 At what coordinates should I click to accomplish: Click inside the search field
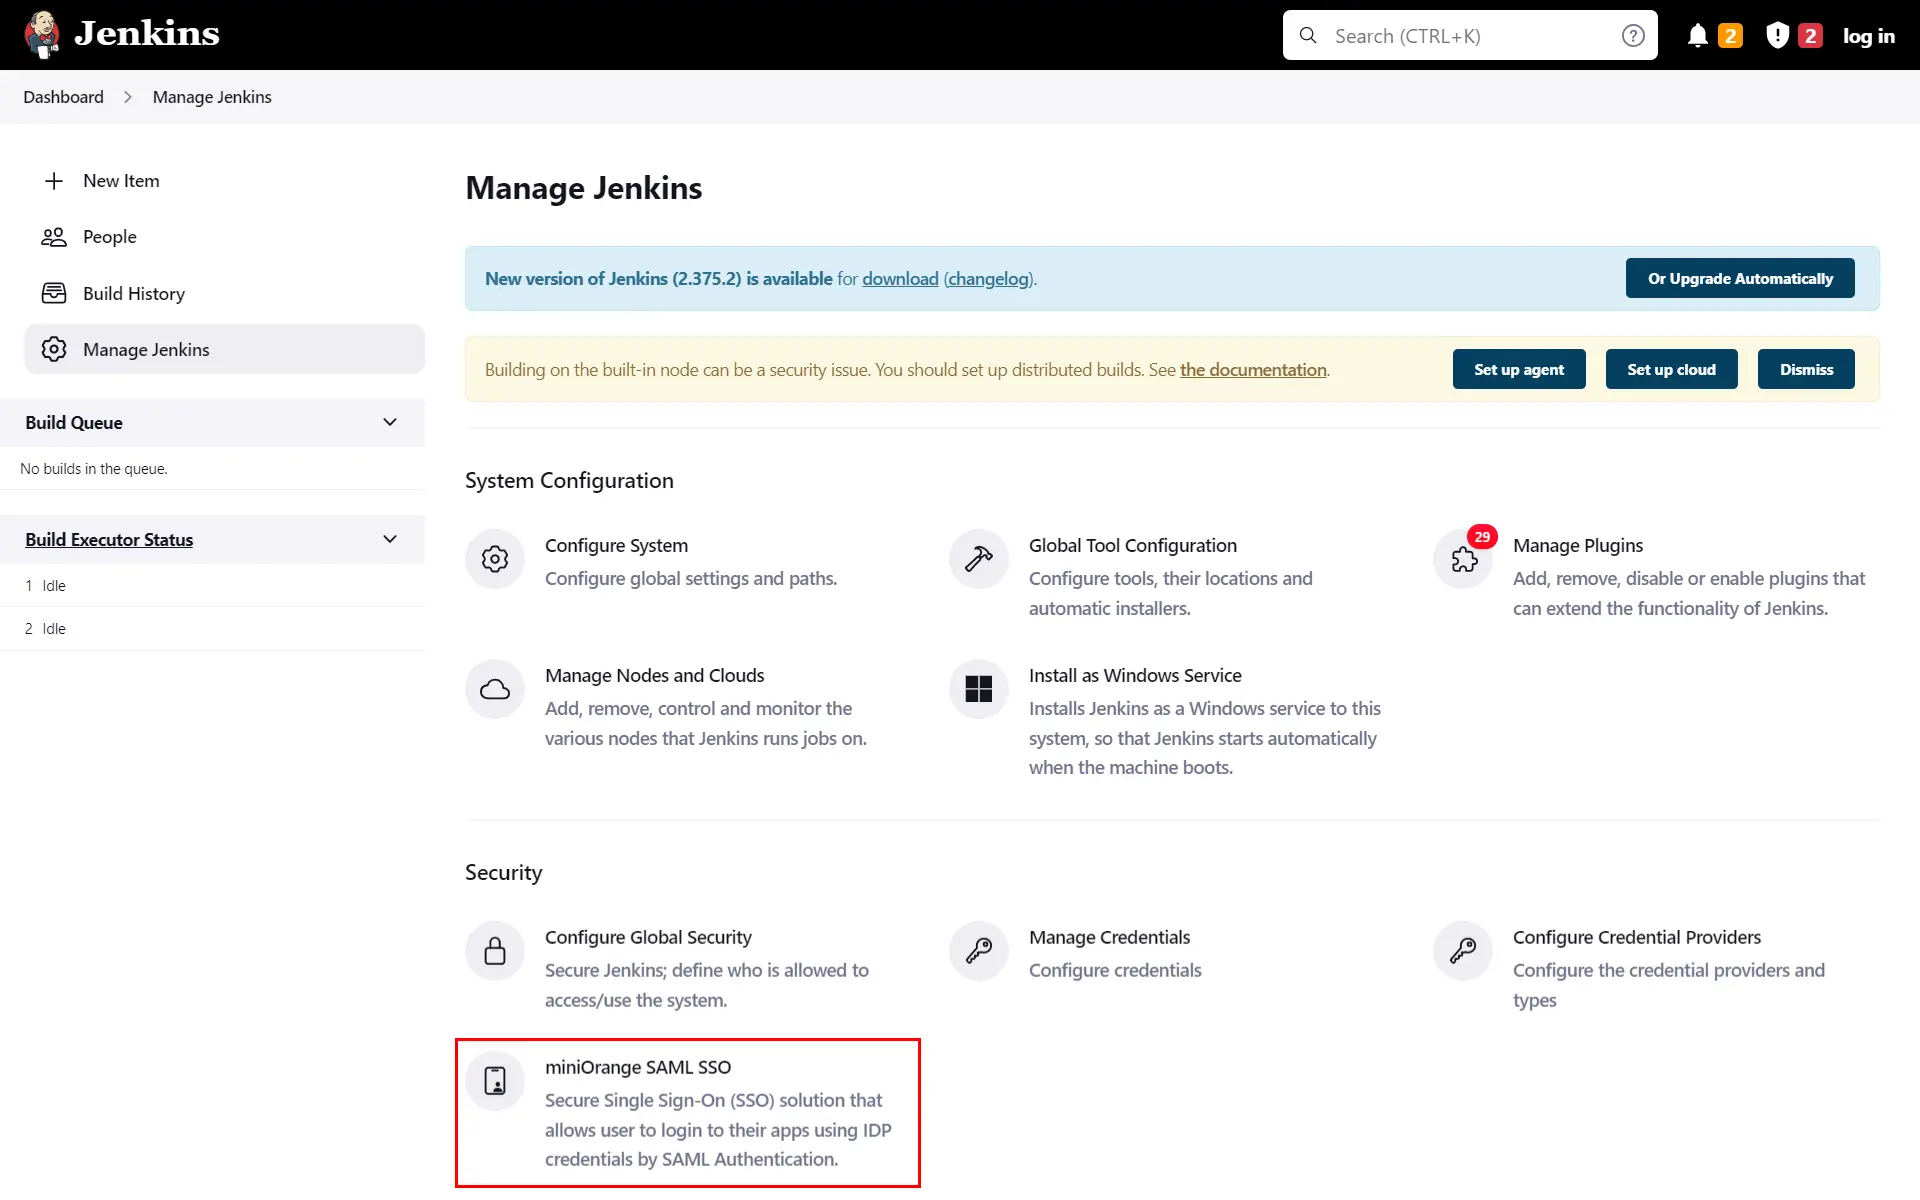click(x=1450, y=35)
